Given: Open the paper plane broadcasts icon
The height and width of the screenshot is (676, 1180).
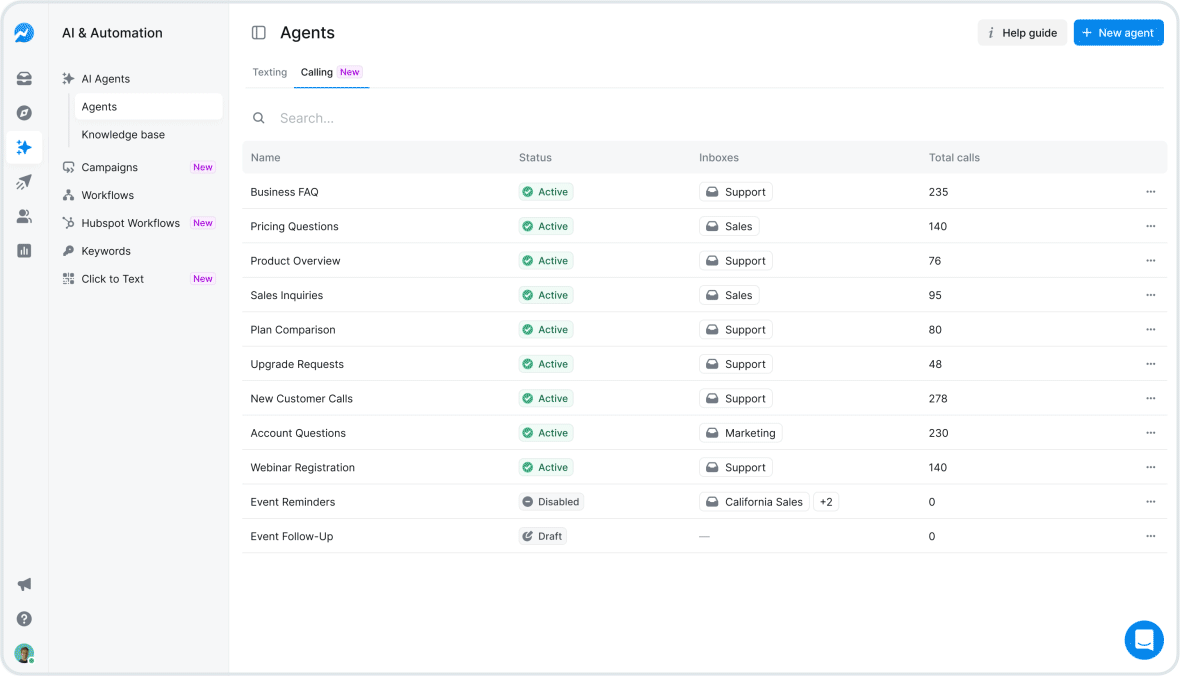Looking at the screenshot, I should pyautogui.click(x=24, y=181).
